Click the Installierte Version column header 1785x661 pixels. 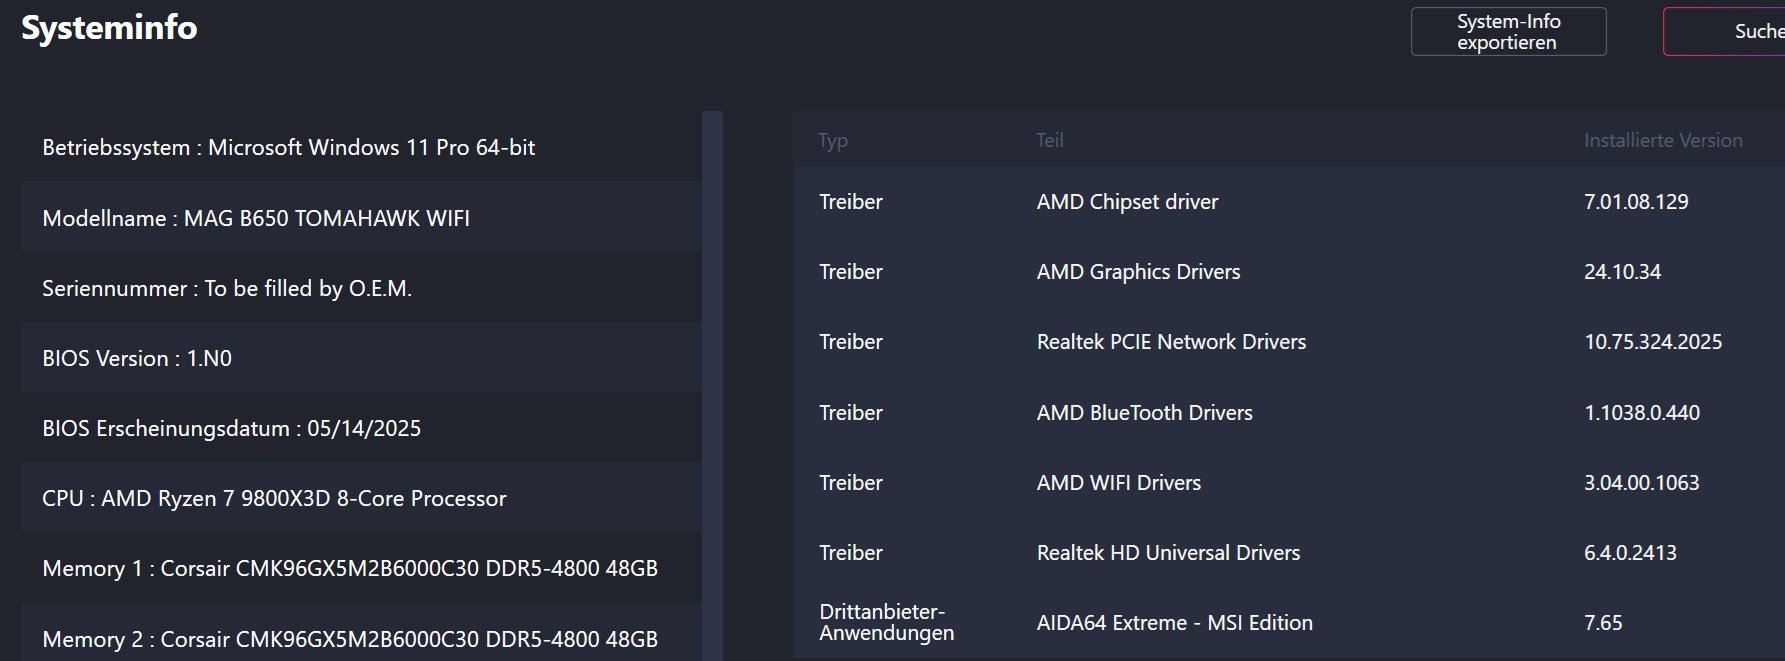1663,140
